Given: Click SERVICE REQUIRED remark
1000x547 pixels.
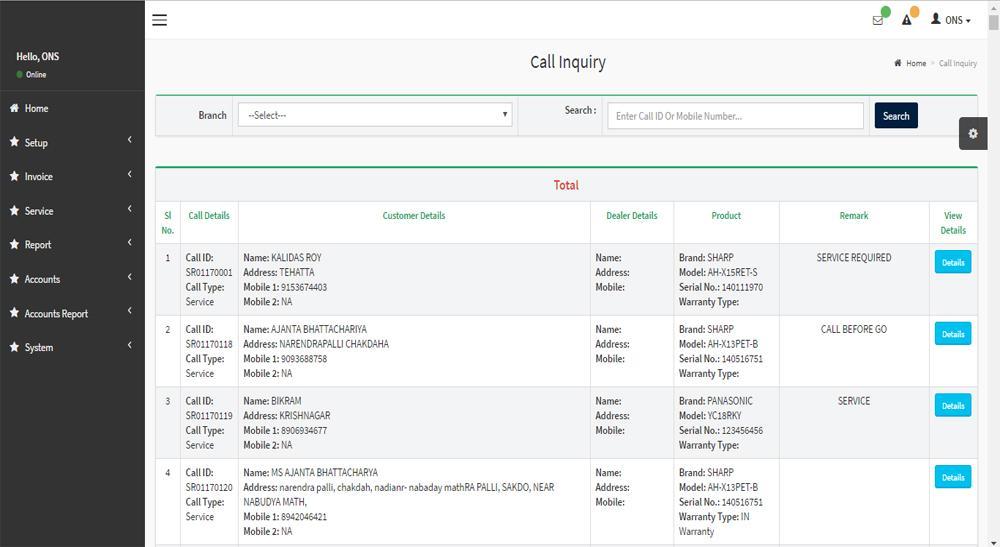Looking at the screenshot, I should tap(854, 258).
